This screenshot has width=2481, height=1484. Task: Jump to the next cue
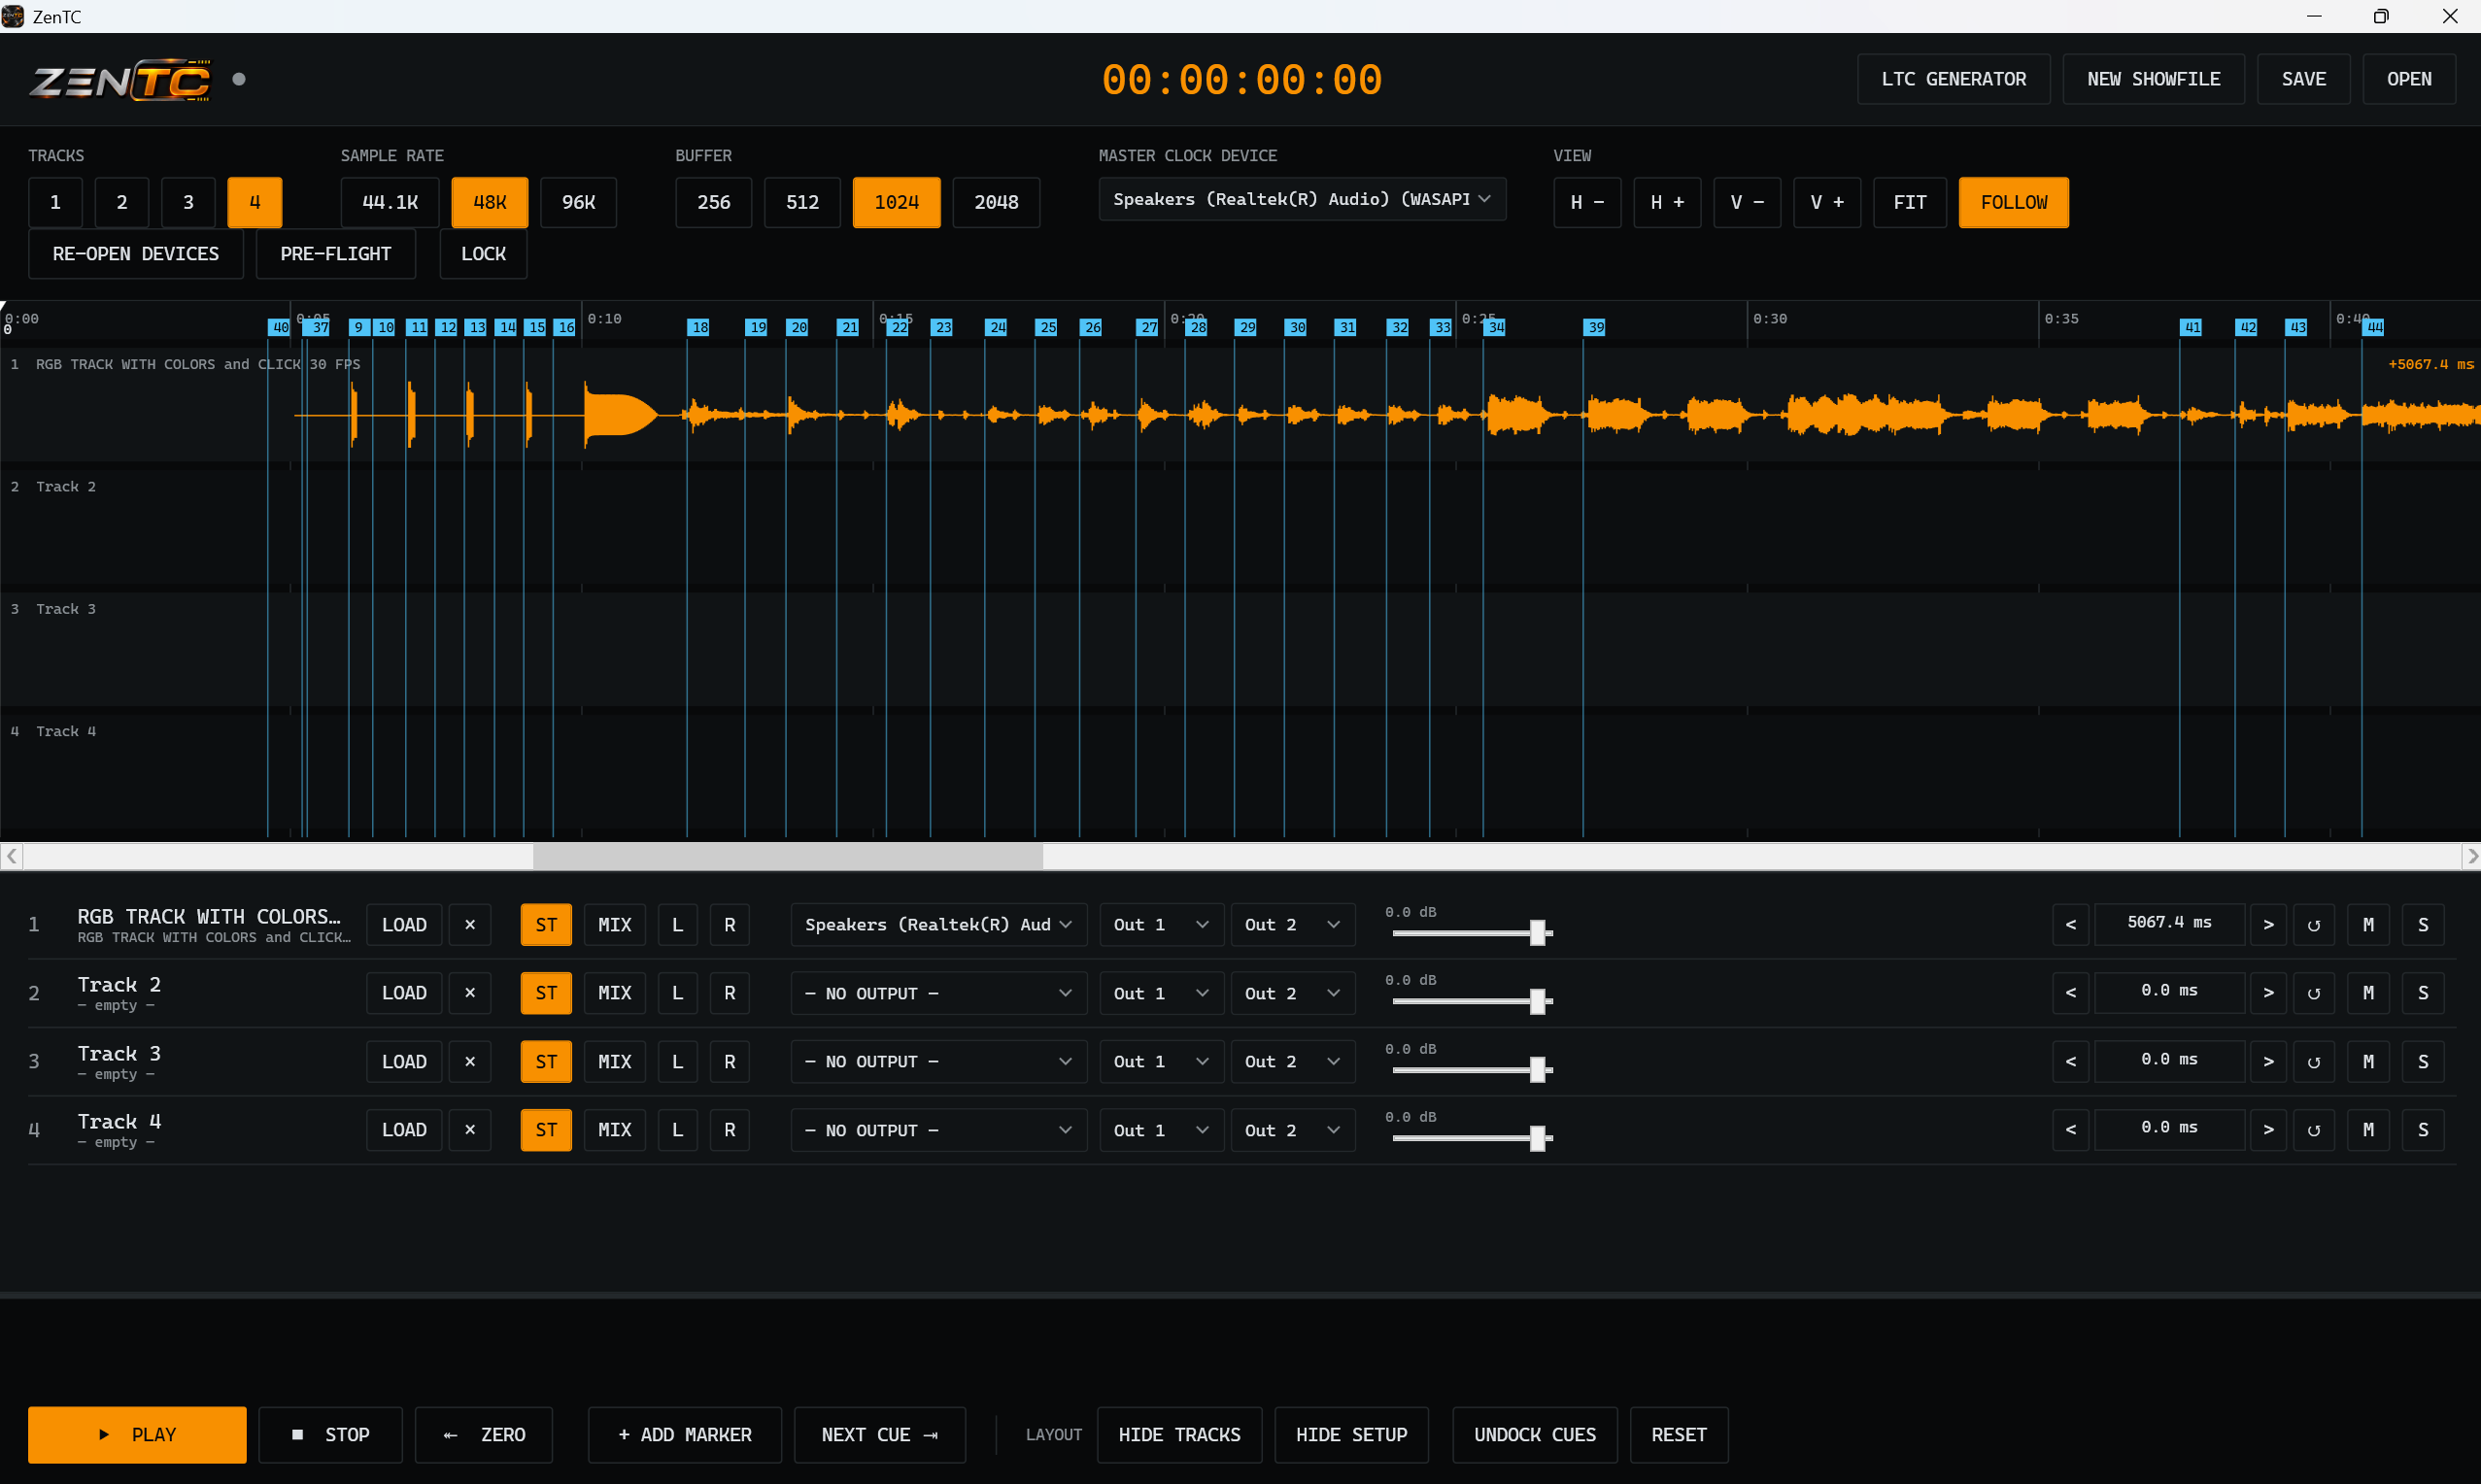pos(880,1435)
